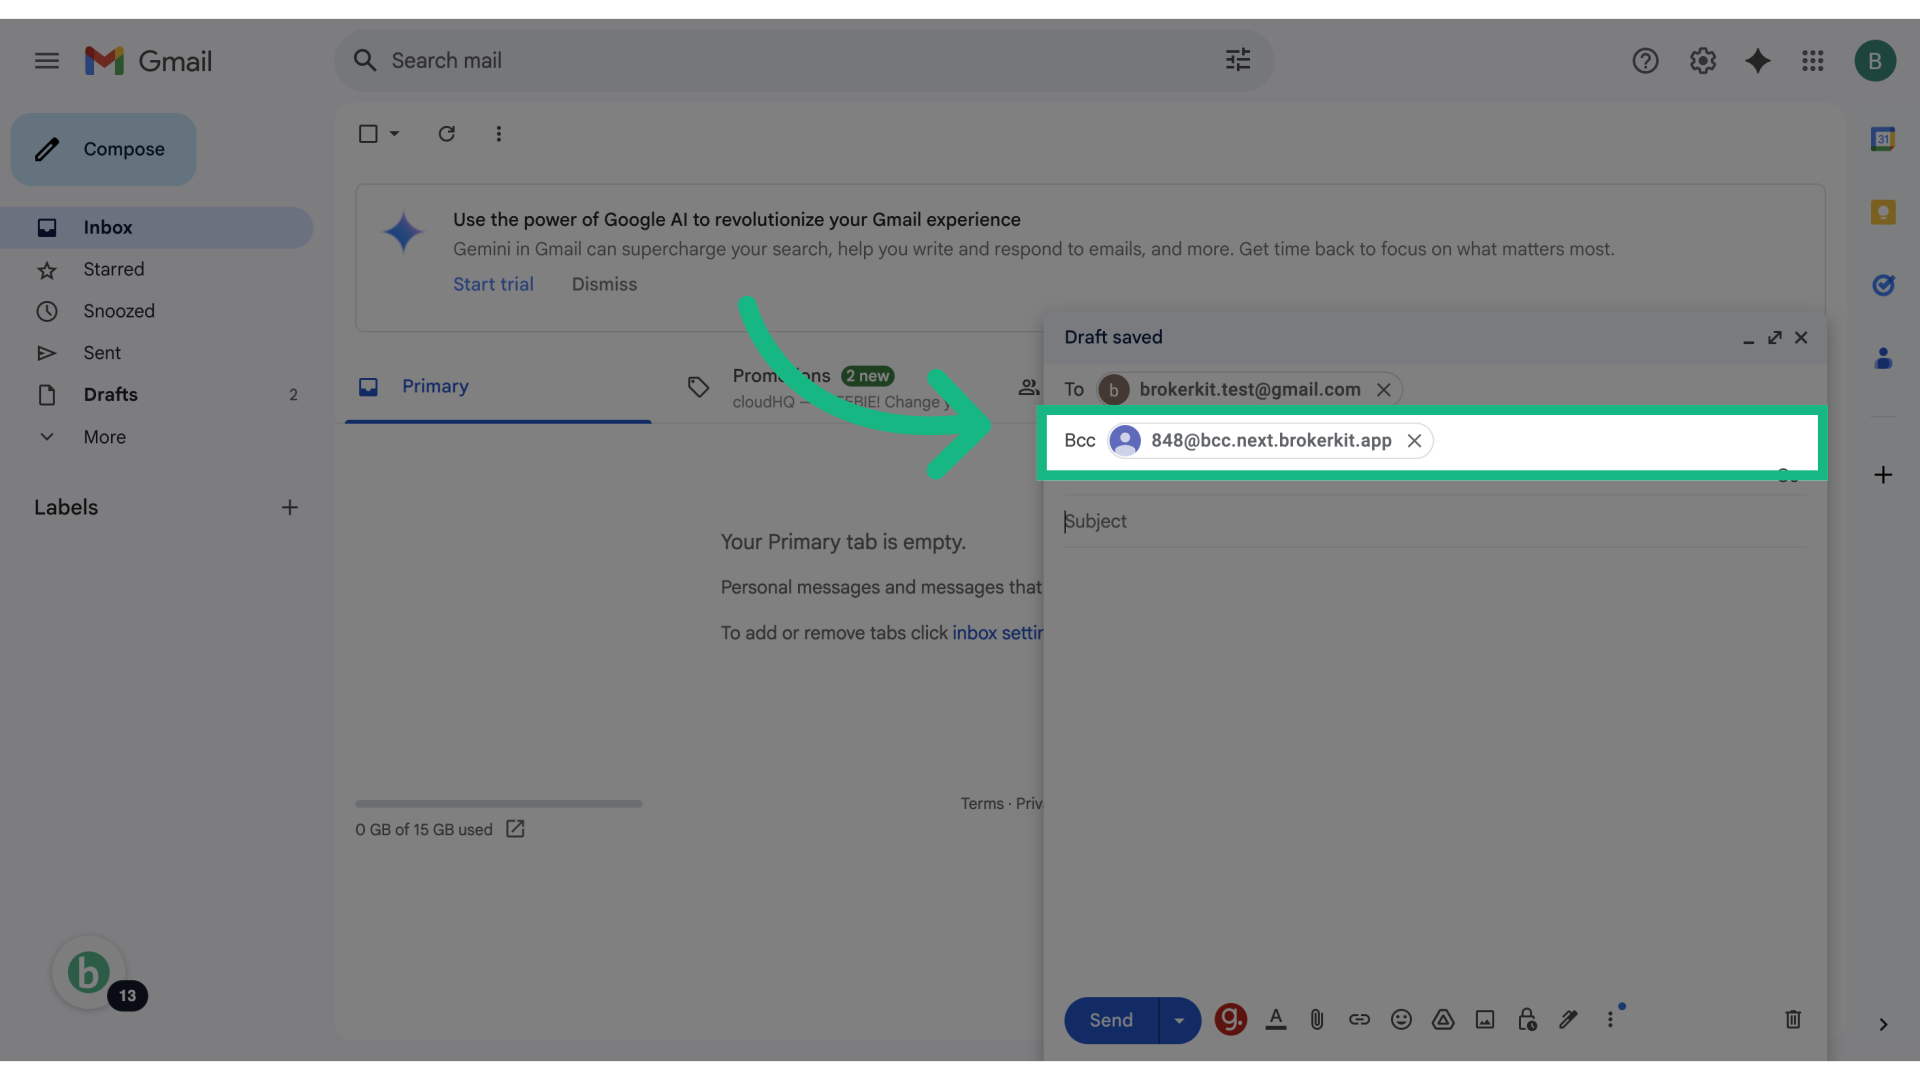Image resolution: width=1920 pixels, height=1080 pixels.
Task: Open Google Tasks side panel icon
Action: [1883, 285]
